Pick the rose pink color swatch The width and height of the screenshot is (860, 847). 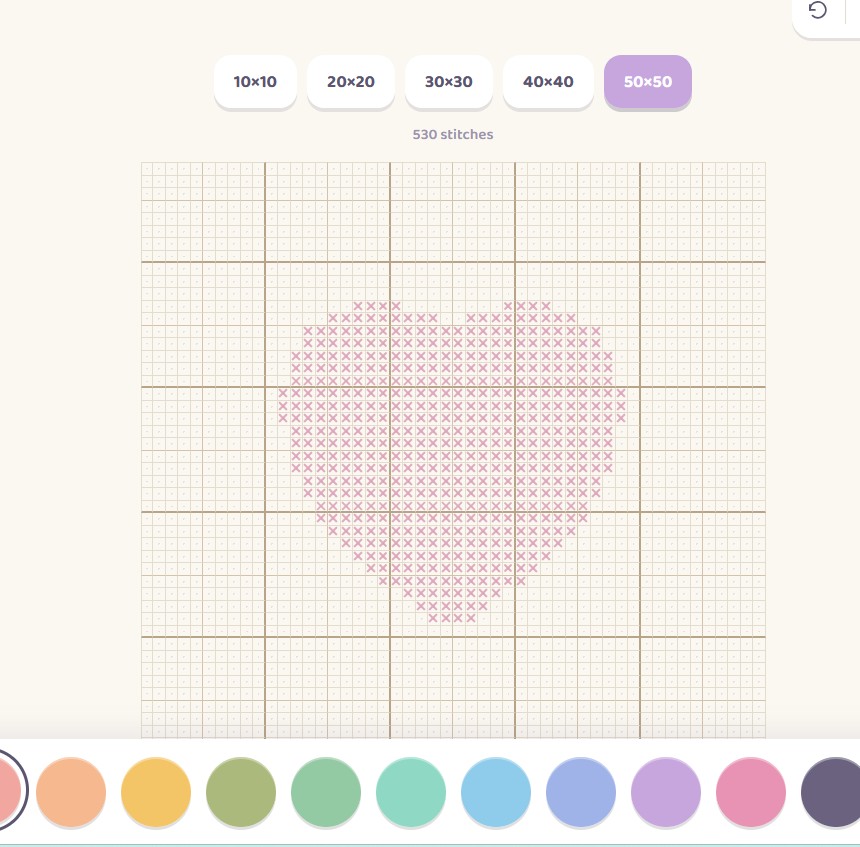tap(751, 792)
